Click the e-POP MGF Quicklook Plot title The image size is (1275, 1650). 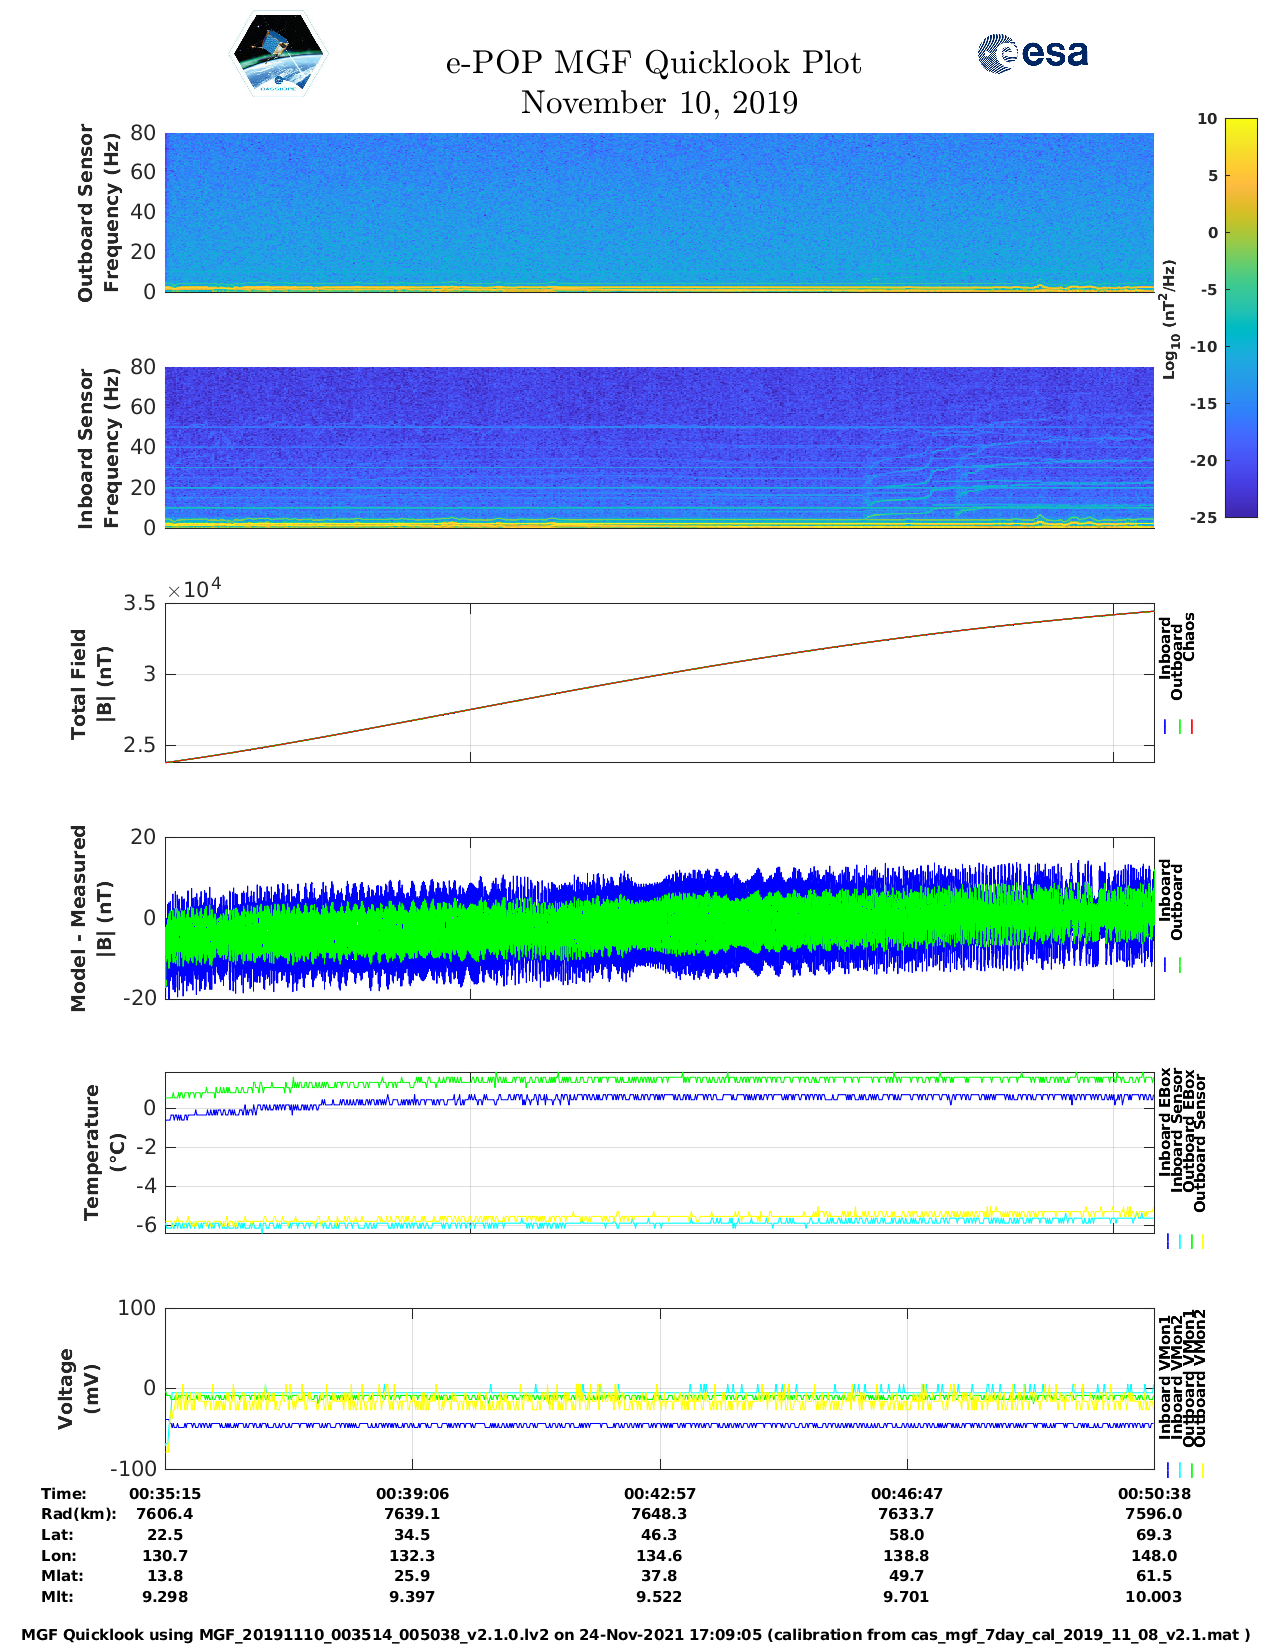[653, 63]
